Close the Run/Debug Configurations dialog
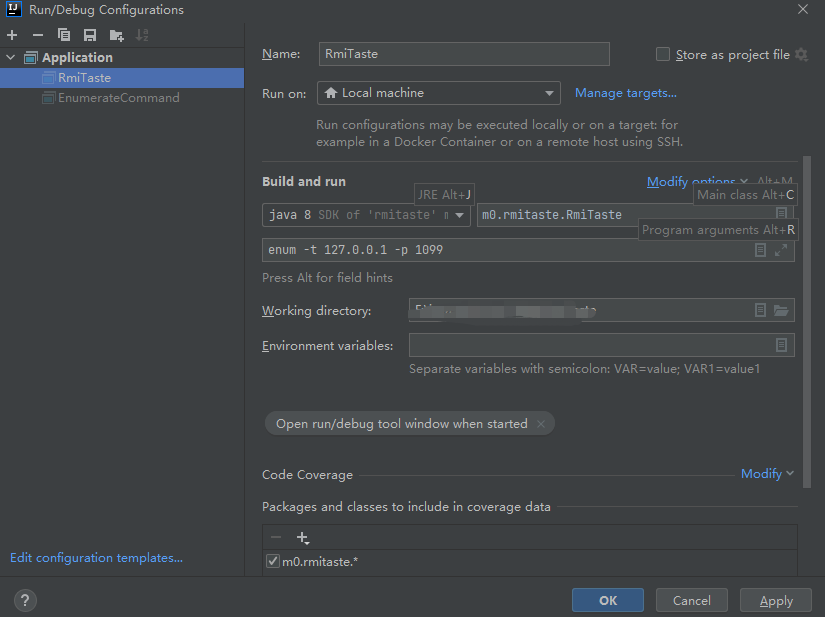 coord(803,9)
